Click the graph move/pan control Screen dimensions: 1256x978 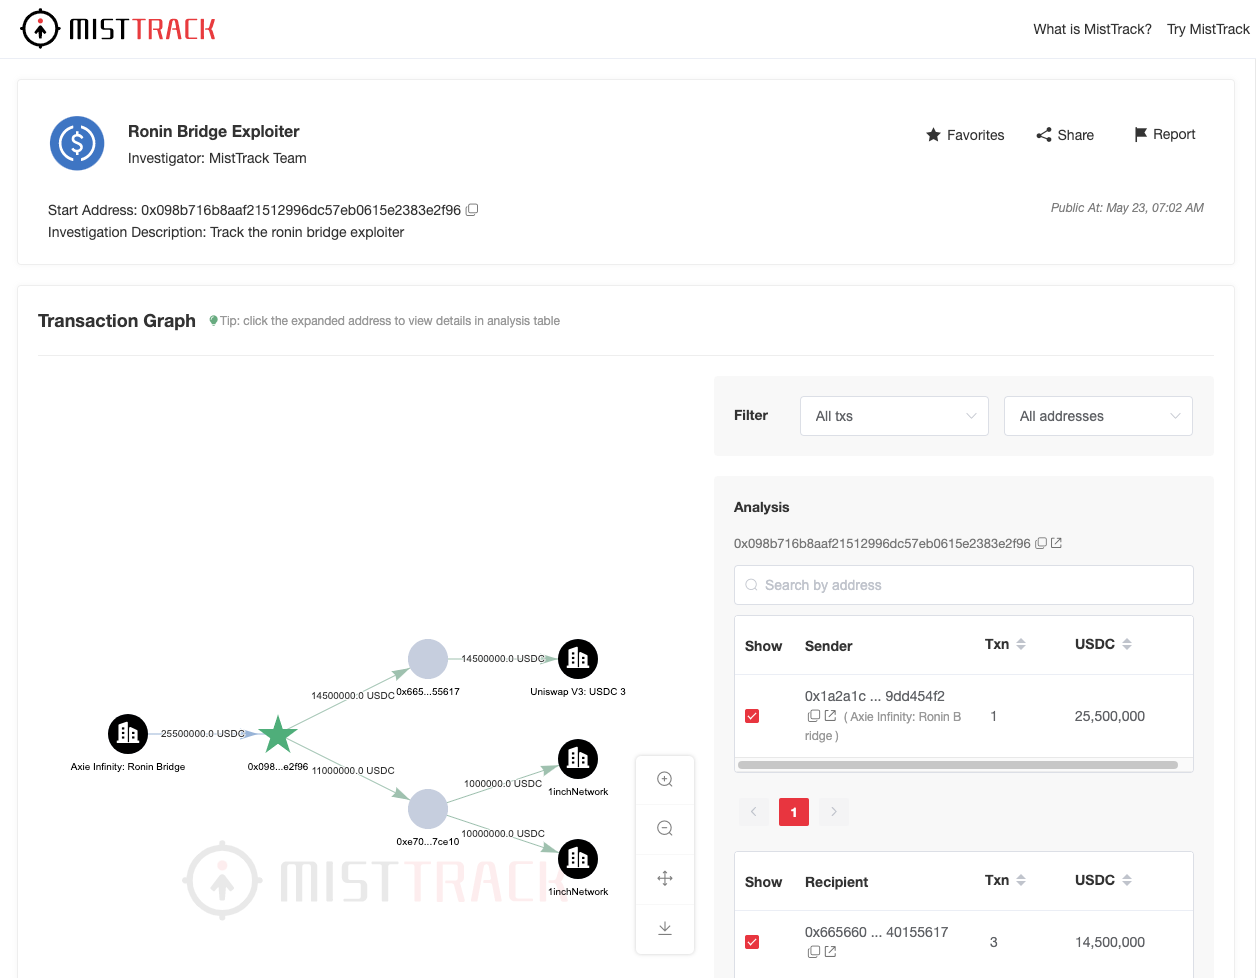(x=665, y=879)
